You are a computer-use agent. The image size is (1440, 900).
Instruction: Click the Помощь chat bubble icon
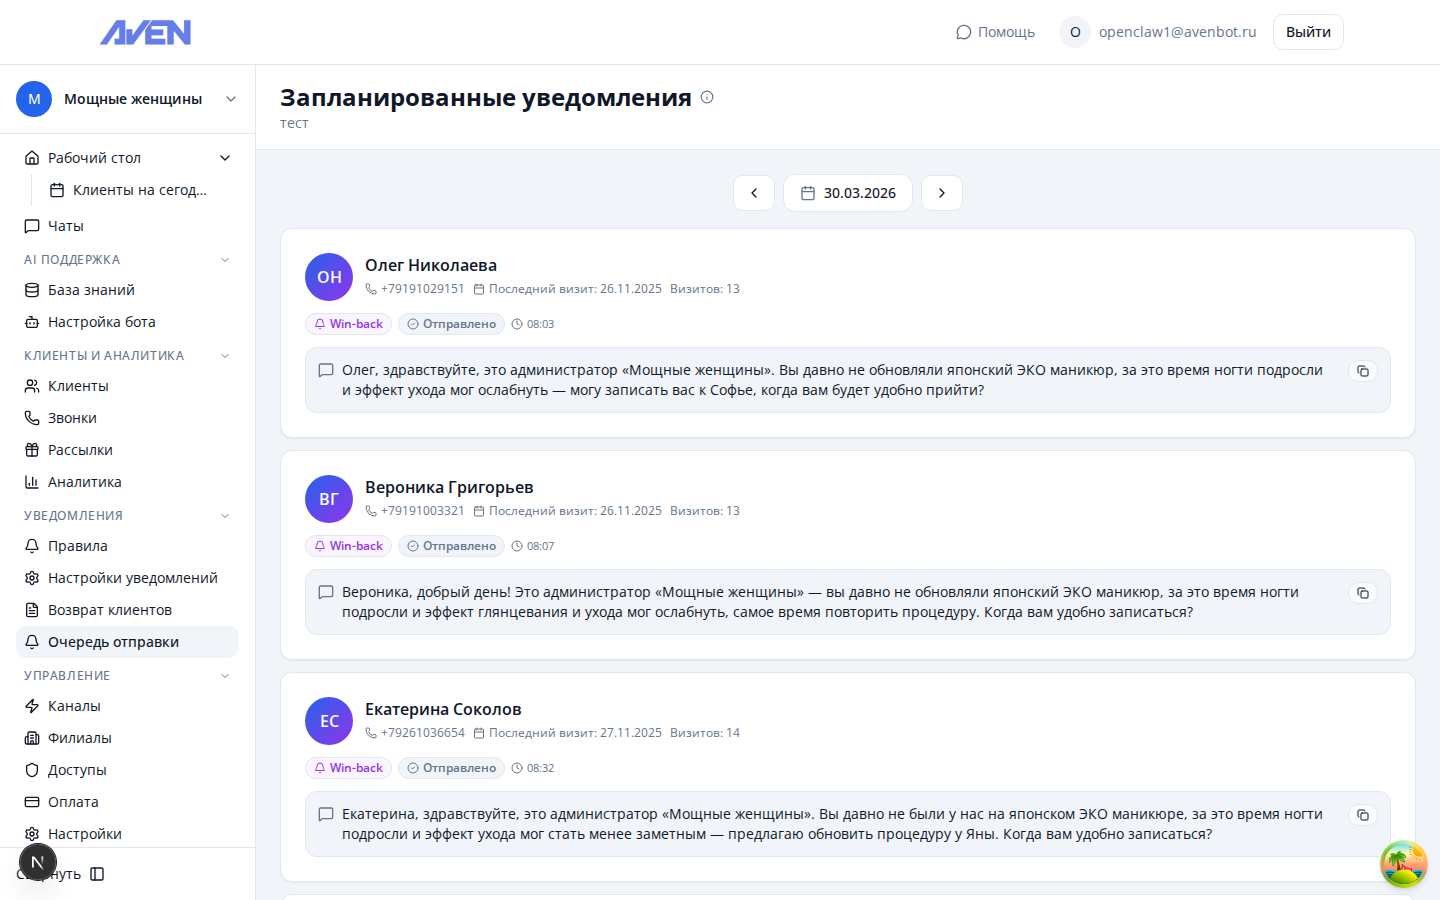tap(962, 31)
